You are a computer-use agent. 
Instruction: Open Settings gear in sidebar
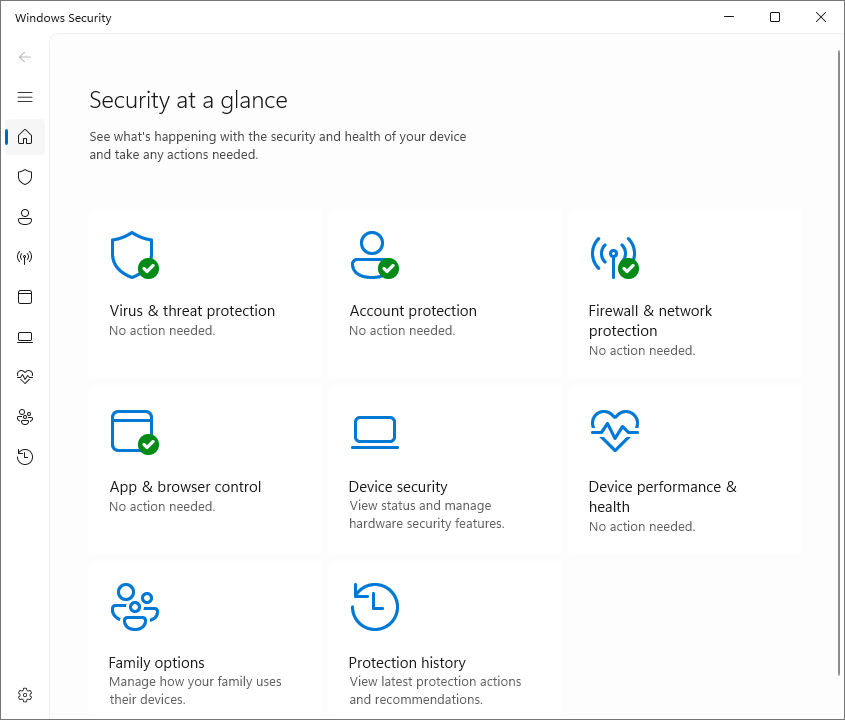click(x=25, y=695)
